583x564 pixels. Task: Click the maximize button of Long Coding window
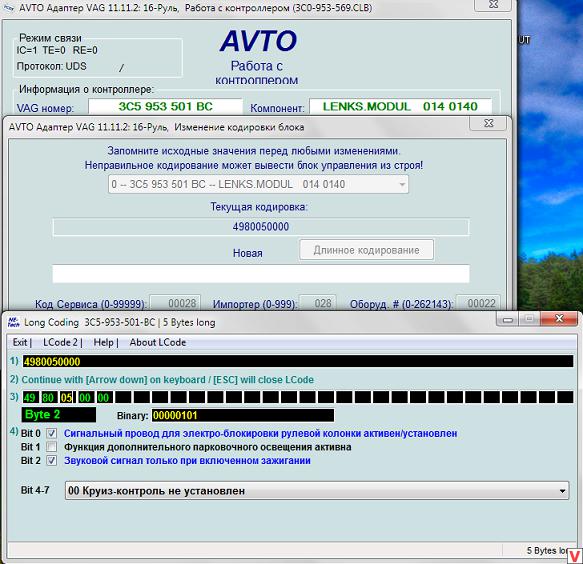tap(529, 319)
